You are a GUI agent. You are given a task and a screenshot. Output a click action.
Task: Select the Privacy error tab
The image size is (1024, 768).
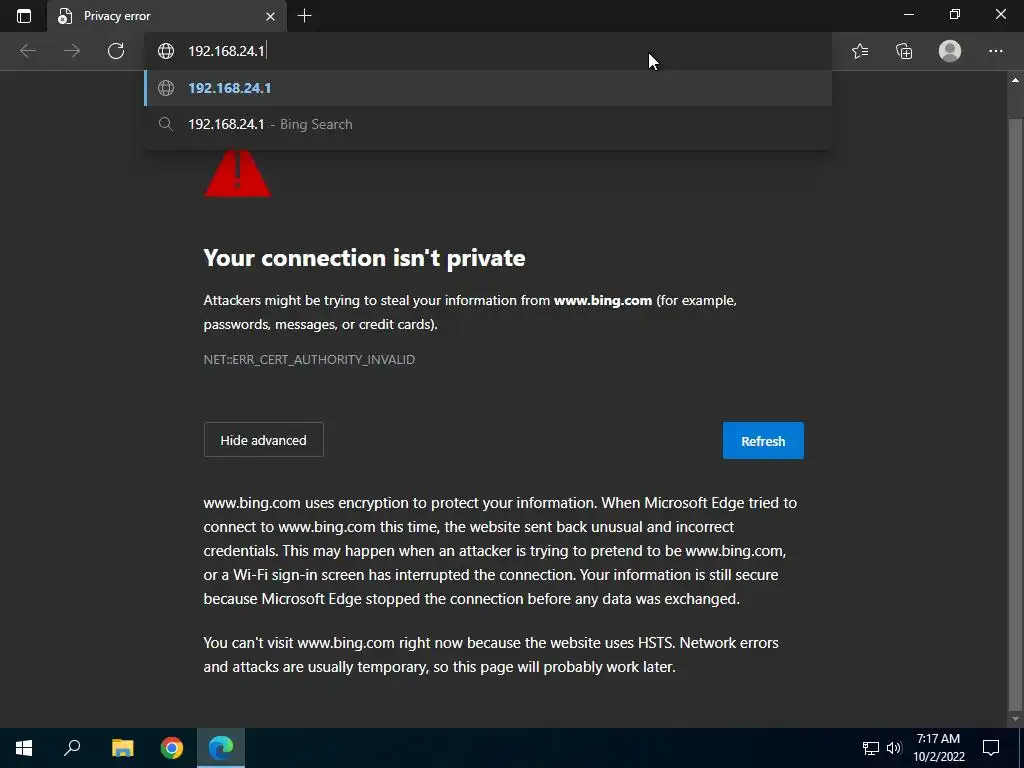point(167,16)
